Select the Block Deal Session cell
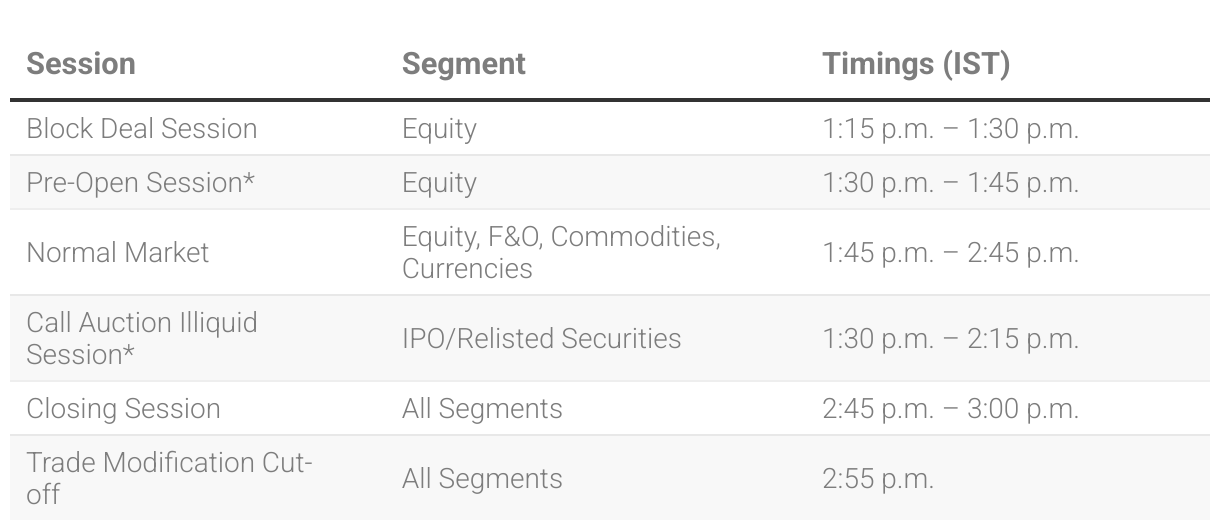The height and width of the screenshot is (530, 1220). (x=141, y=129)
